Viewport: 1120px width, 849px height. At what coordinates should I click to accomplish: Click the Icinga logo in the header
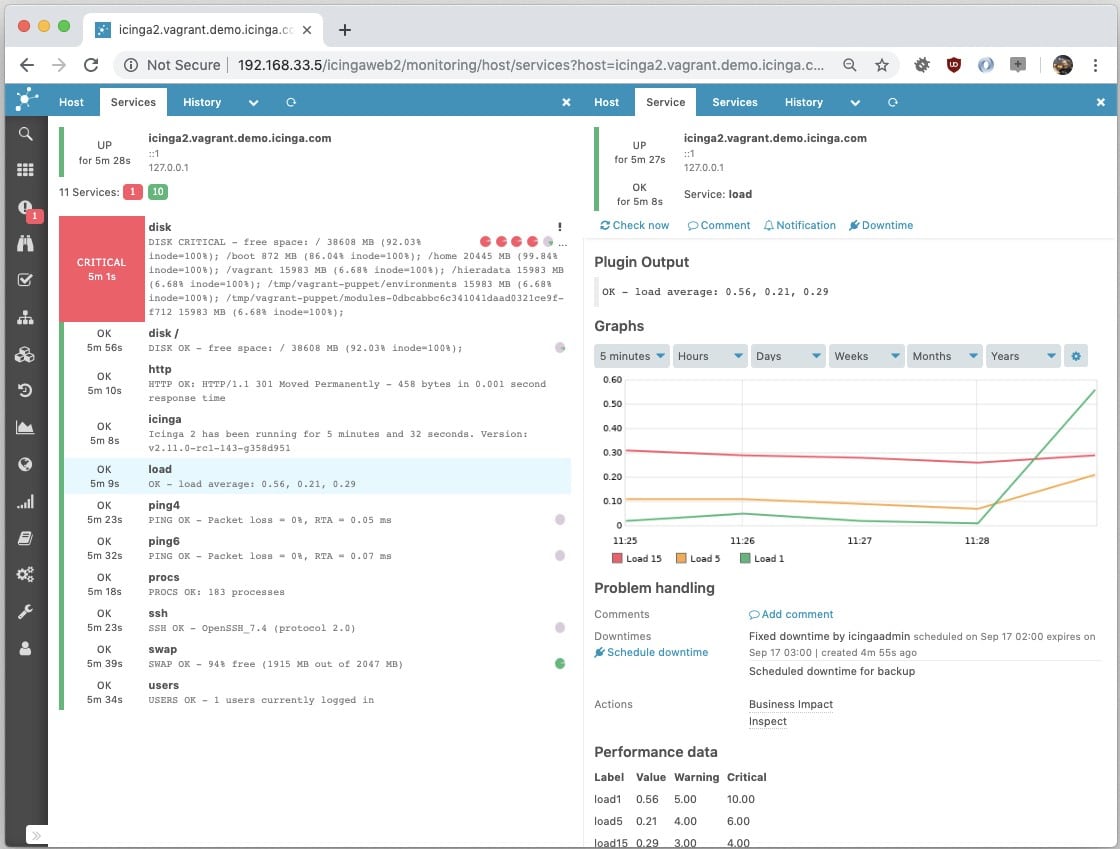(26, 99)
